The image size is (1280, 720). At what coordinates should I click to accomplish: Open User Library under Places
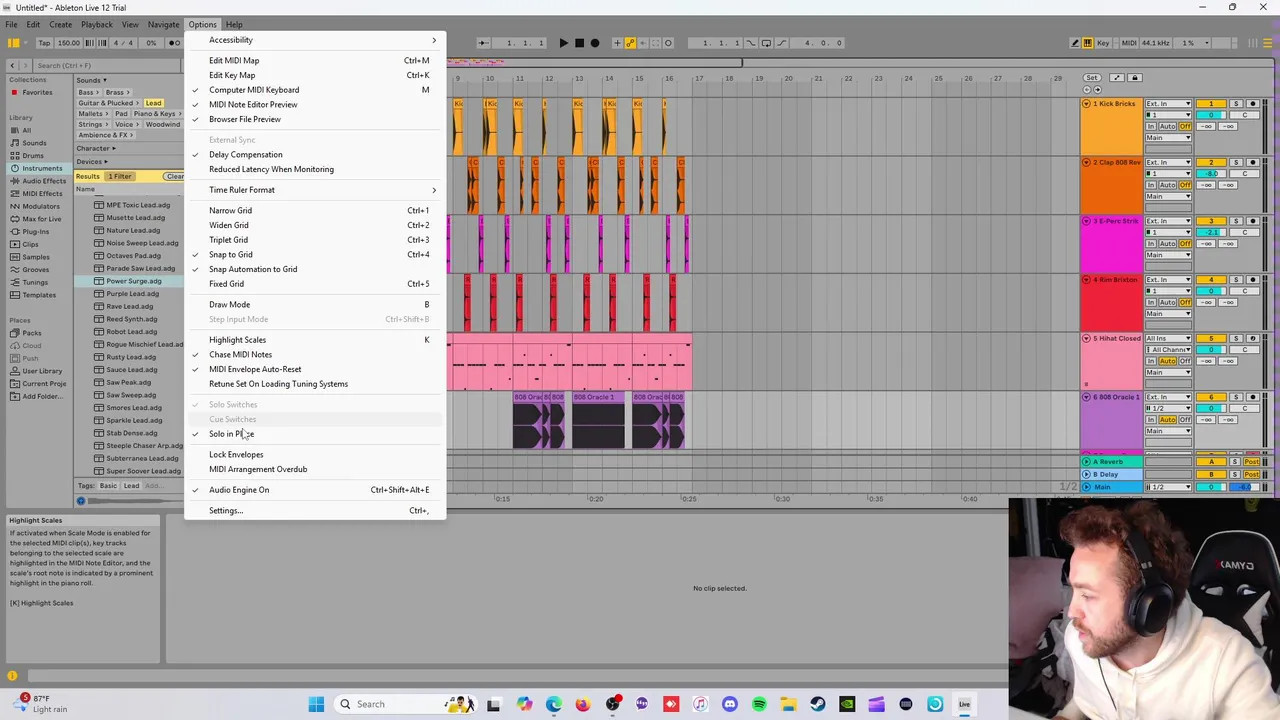[42, 371]
